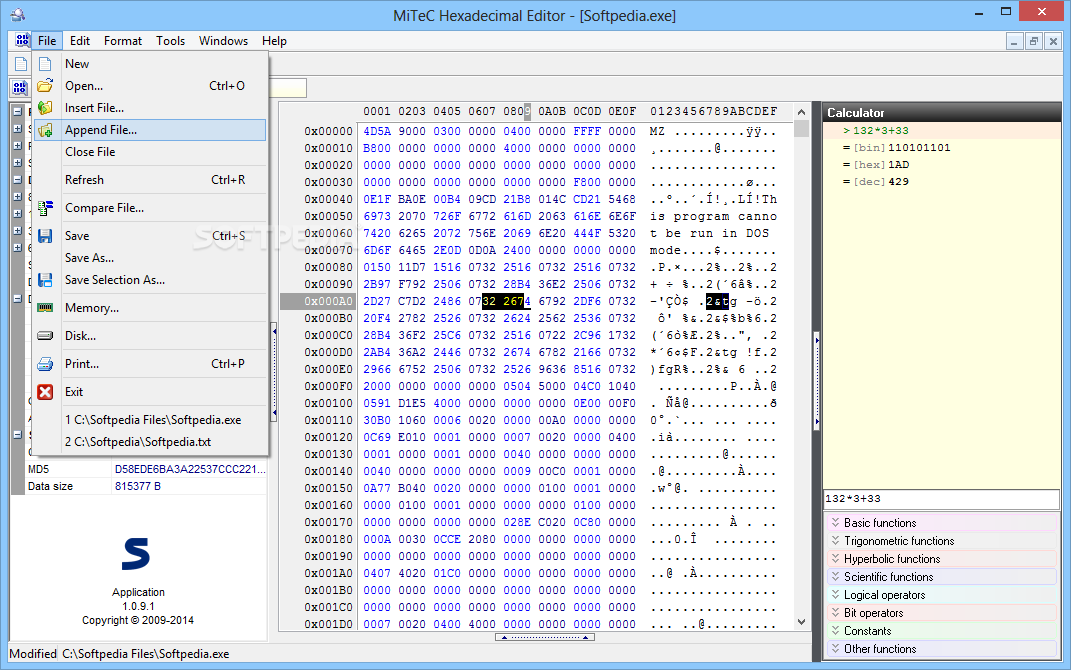Expand Other functions section

coord(942,649)
